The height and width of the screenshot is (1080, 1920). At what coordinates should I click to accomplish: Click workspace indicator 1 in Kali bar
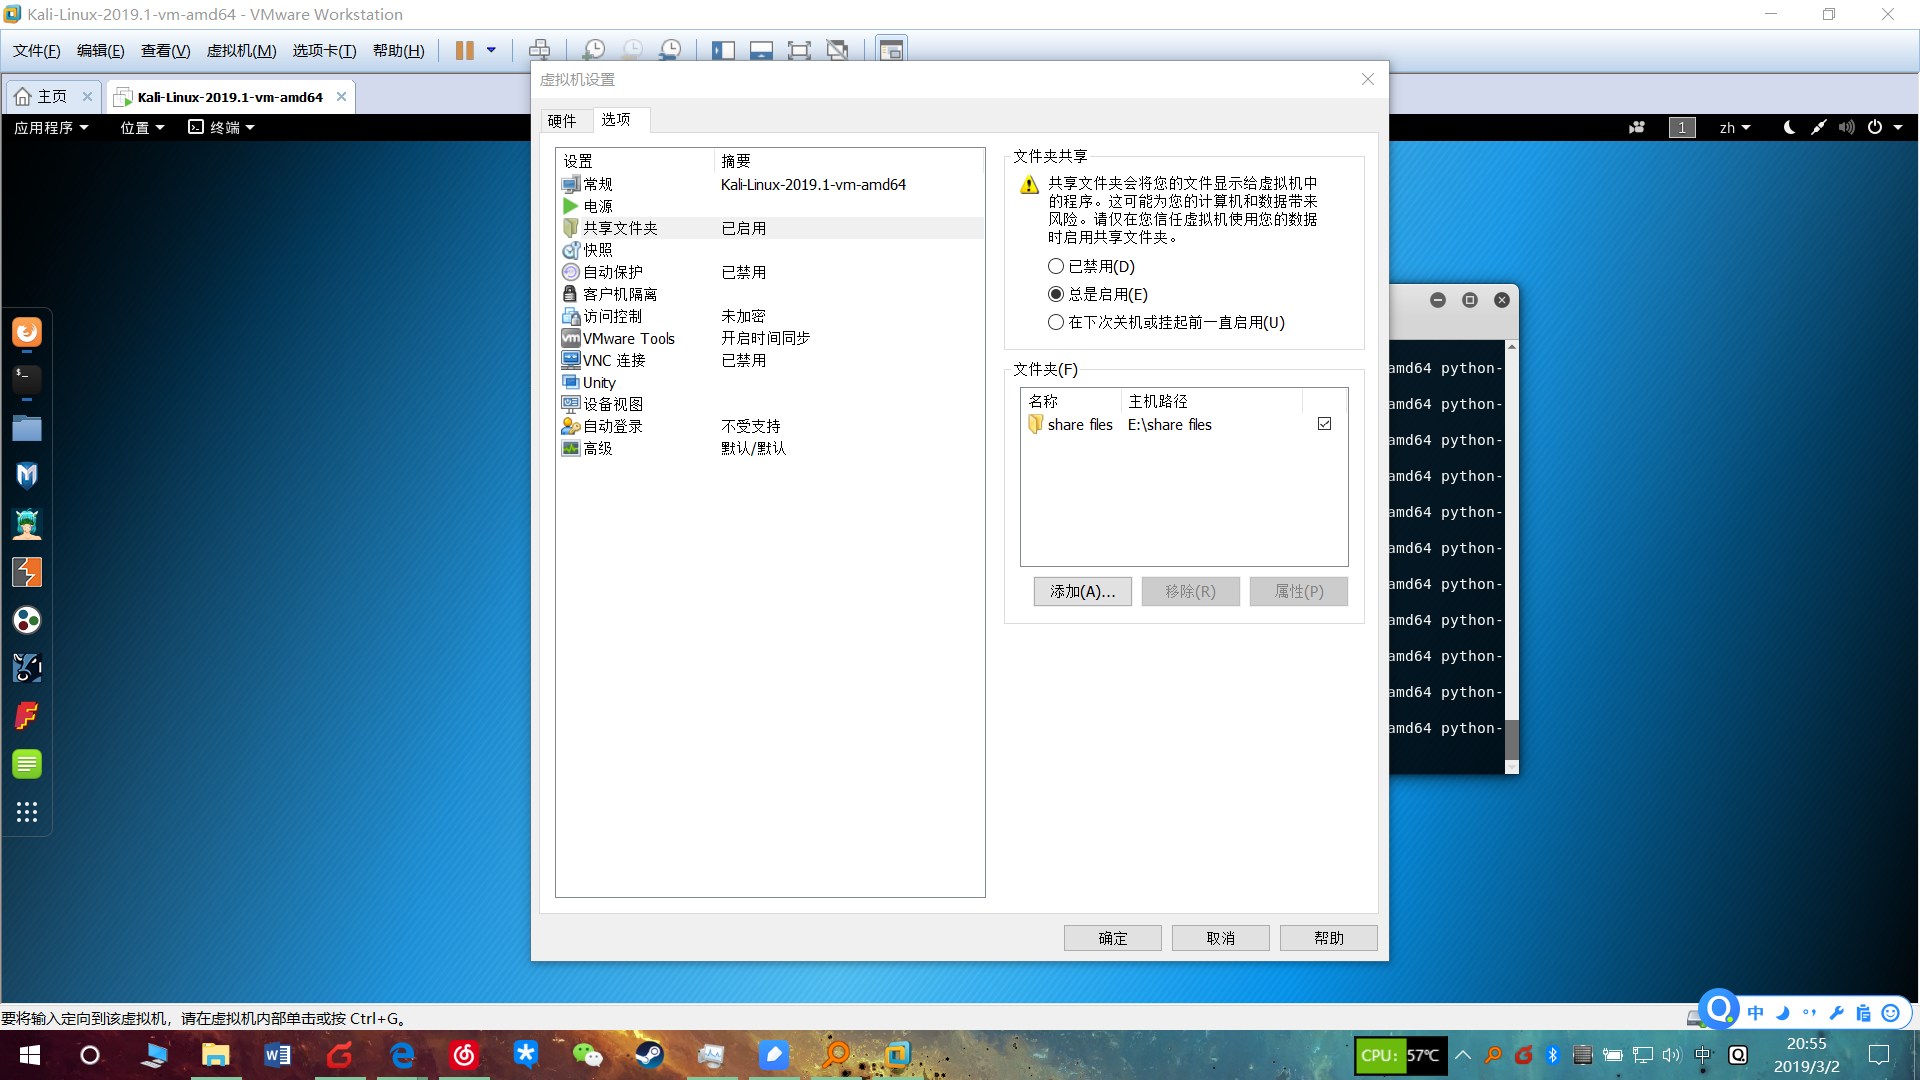(x=1682, y=127)
